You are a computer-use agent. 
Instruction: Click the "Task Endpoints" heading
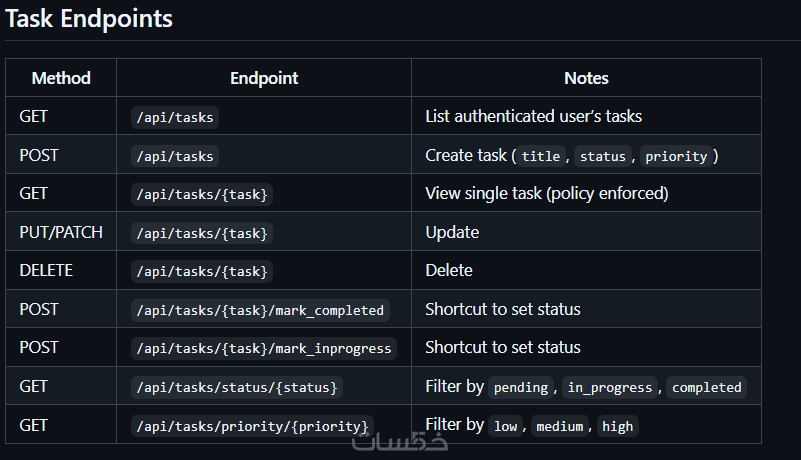coord(89,18)
